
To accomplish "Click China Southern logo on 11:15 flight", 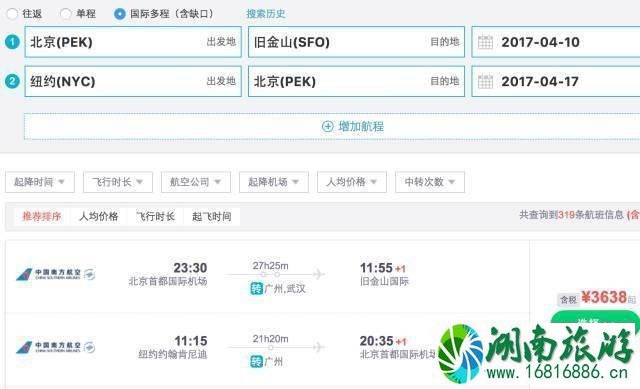I will point(56,347).
